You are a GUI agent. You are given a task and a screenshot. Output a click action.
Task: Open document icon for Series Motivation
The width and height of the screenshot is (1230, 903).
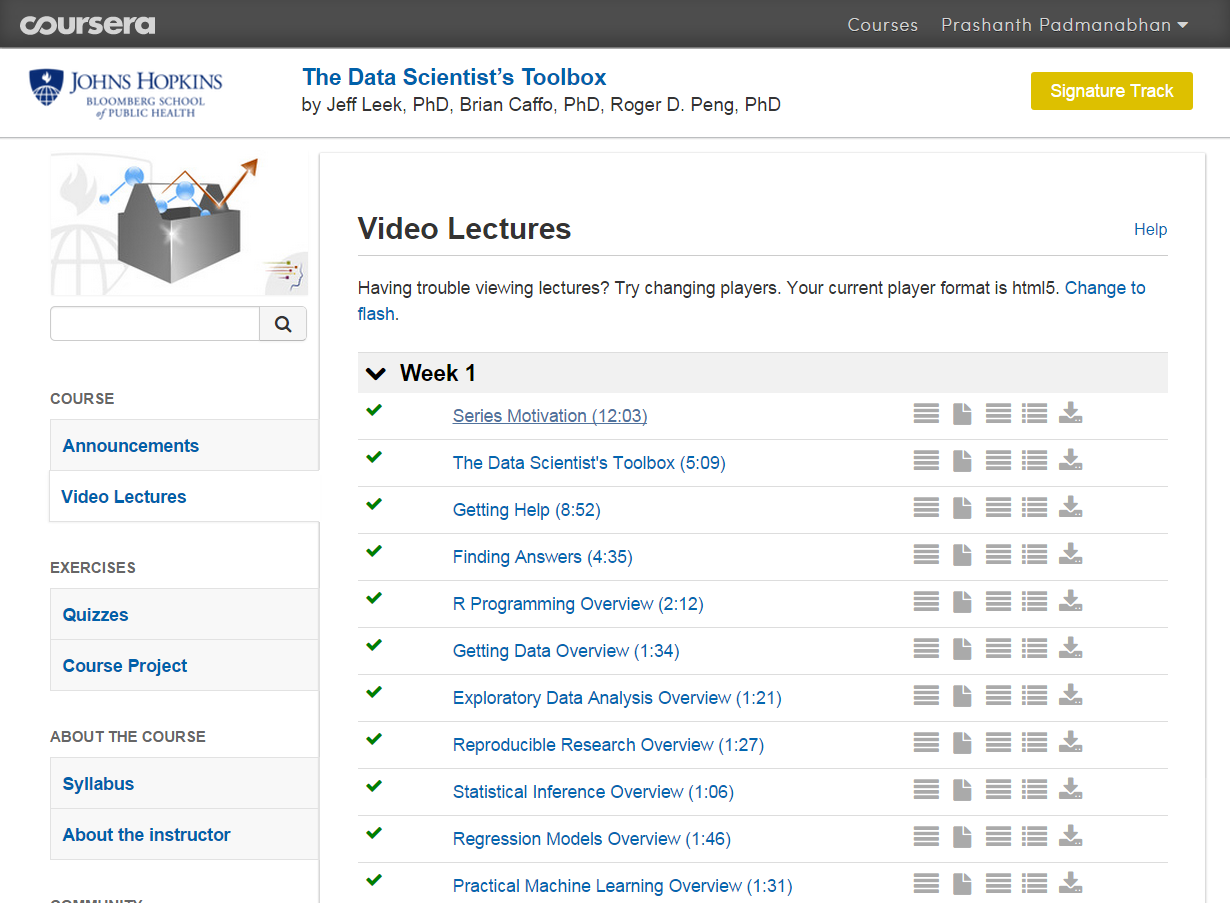[x=962, y=413]
